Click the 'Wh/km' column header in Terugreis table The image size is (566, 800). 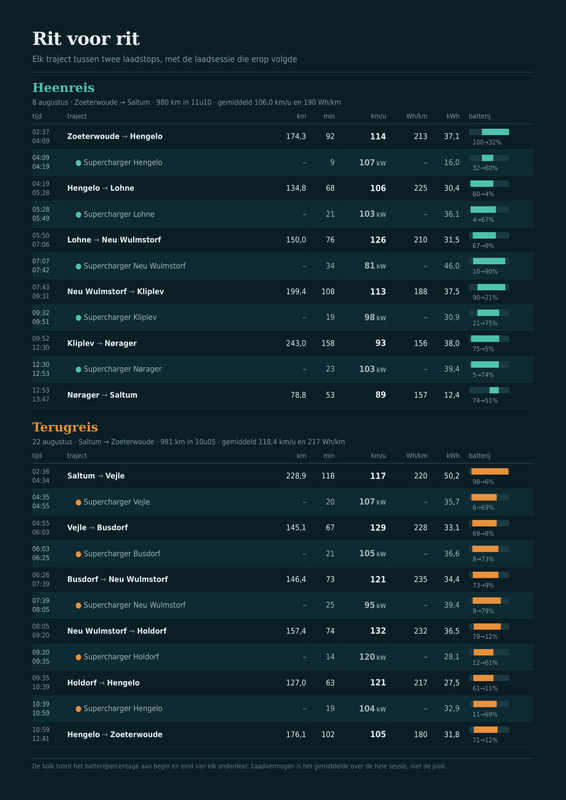click(x=416, y=456)
